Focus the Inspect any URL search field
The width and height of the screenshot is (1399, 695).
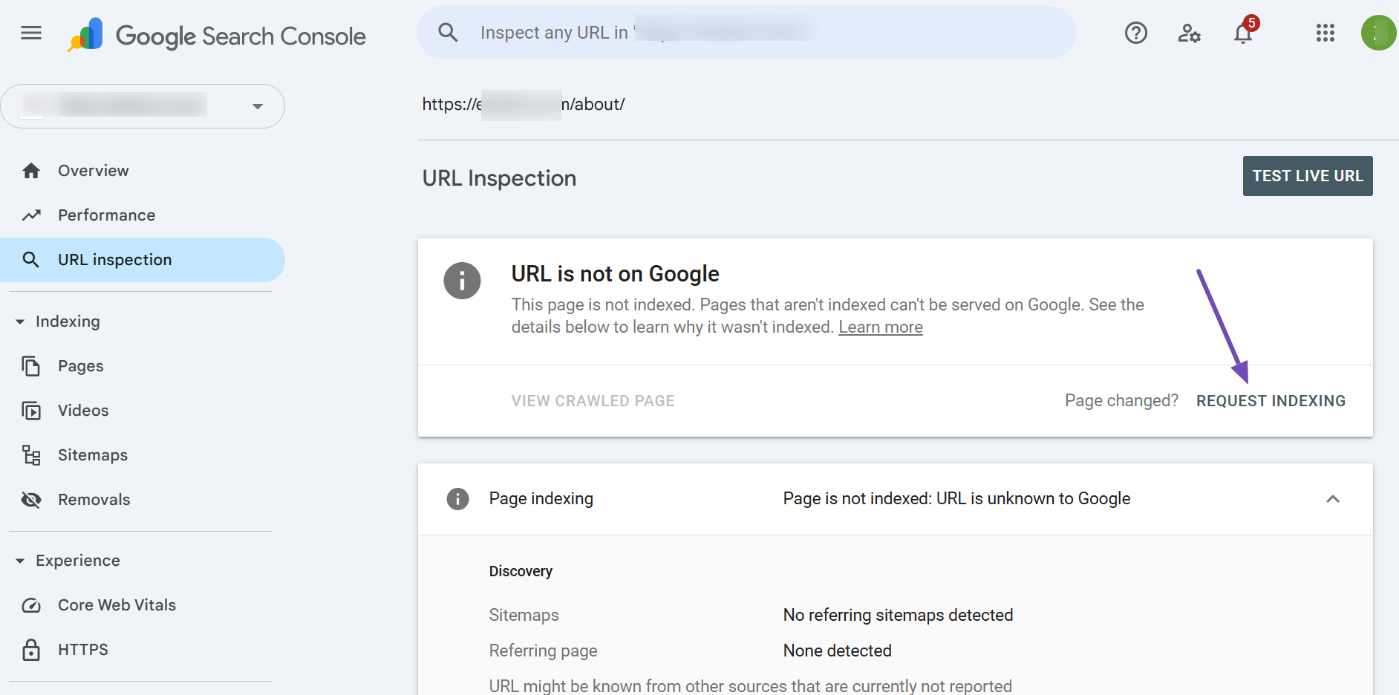(746, 33)
